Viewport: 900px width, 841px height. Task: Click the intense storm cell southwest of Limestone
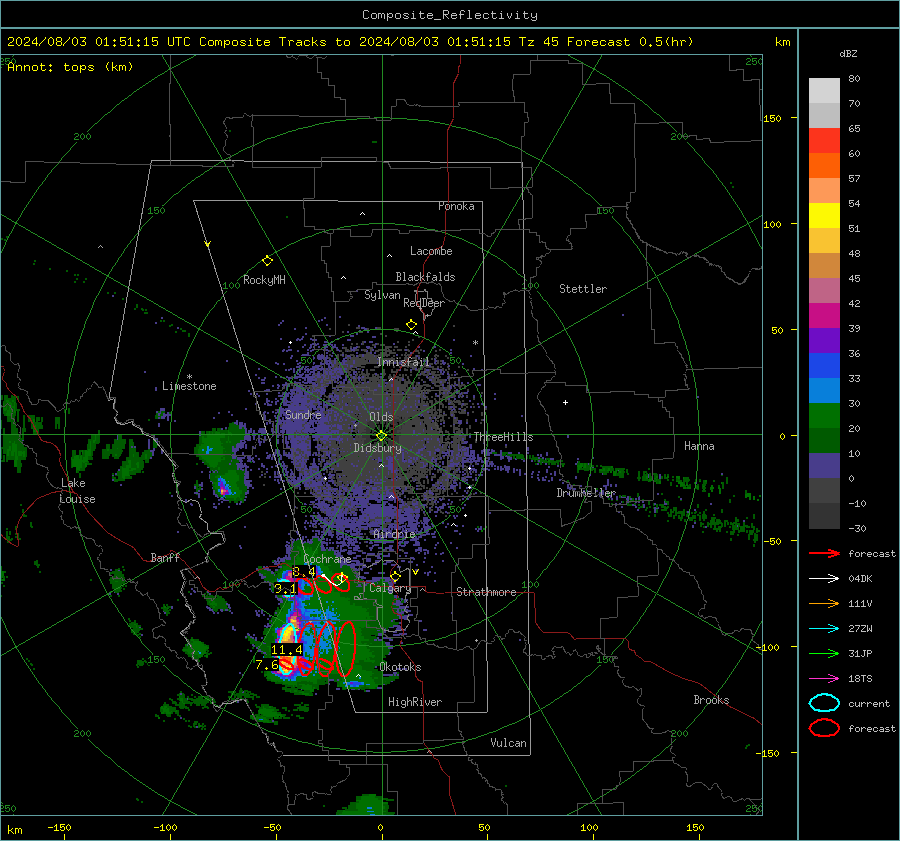point(223,489)
